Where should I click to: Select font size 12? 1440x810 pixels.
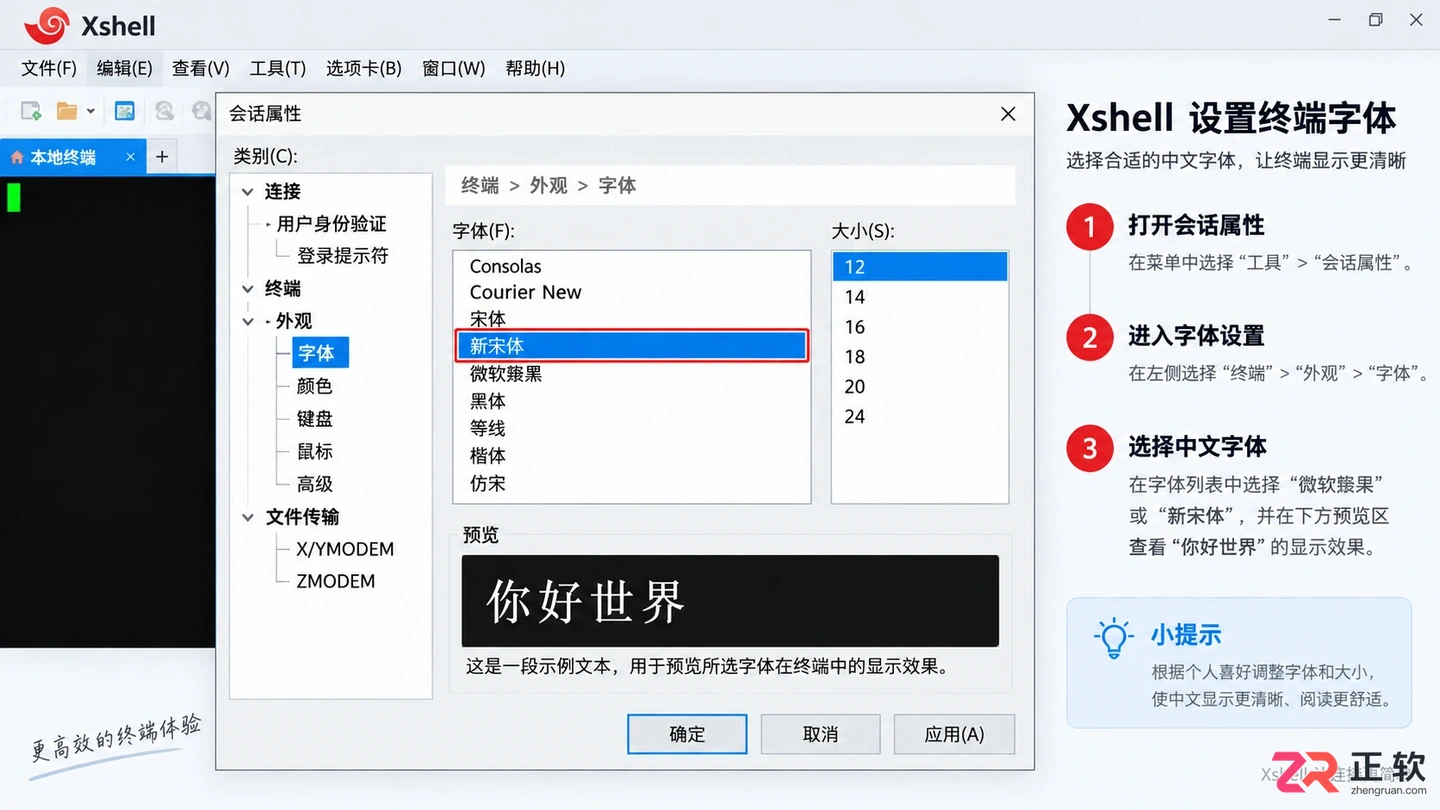click(x=920, y=267)
